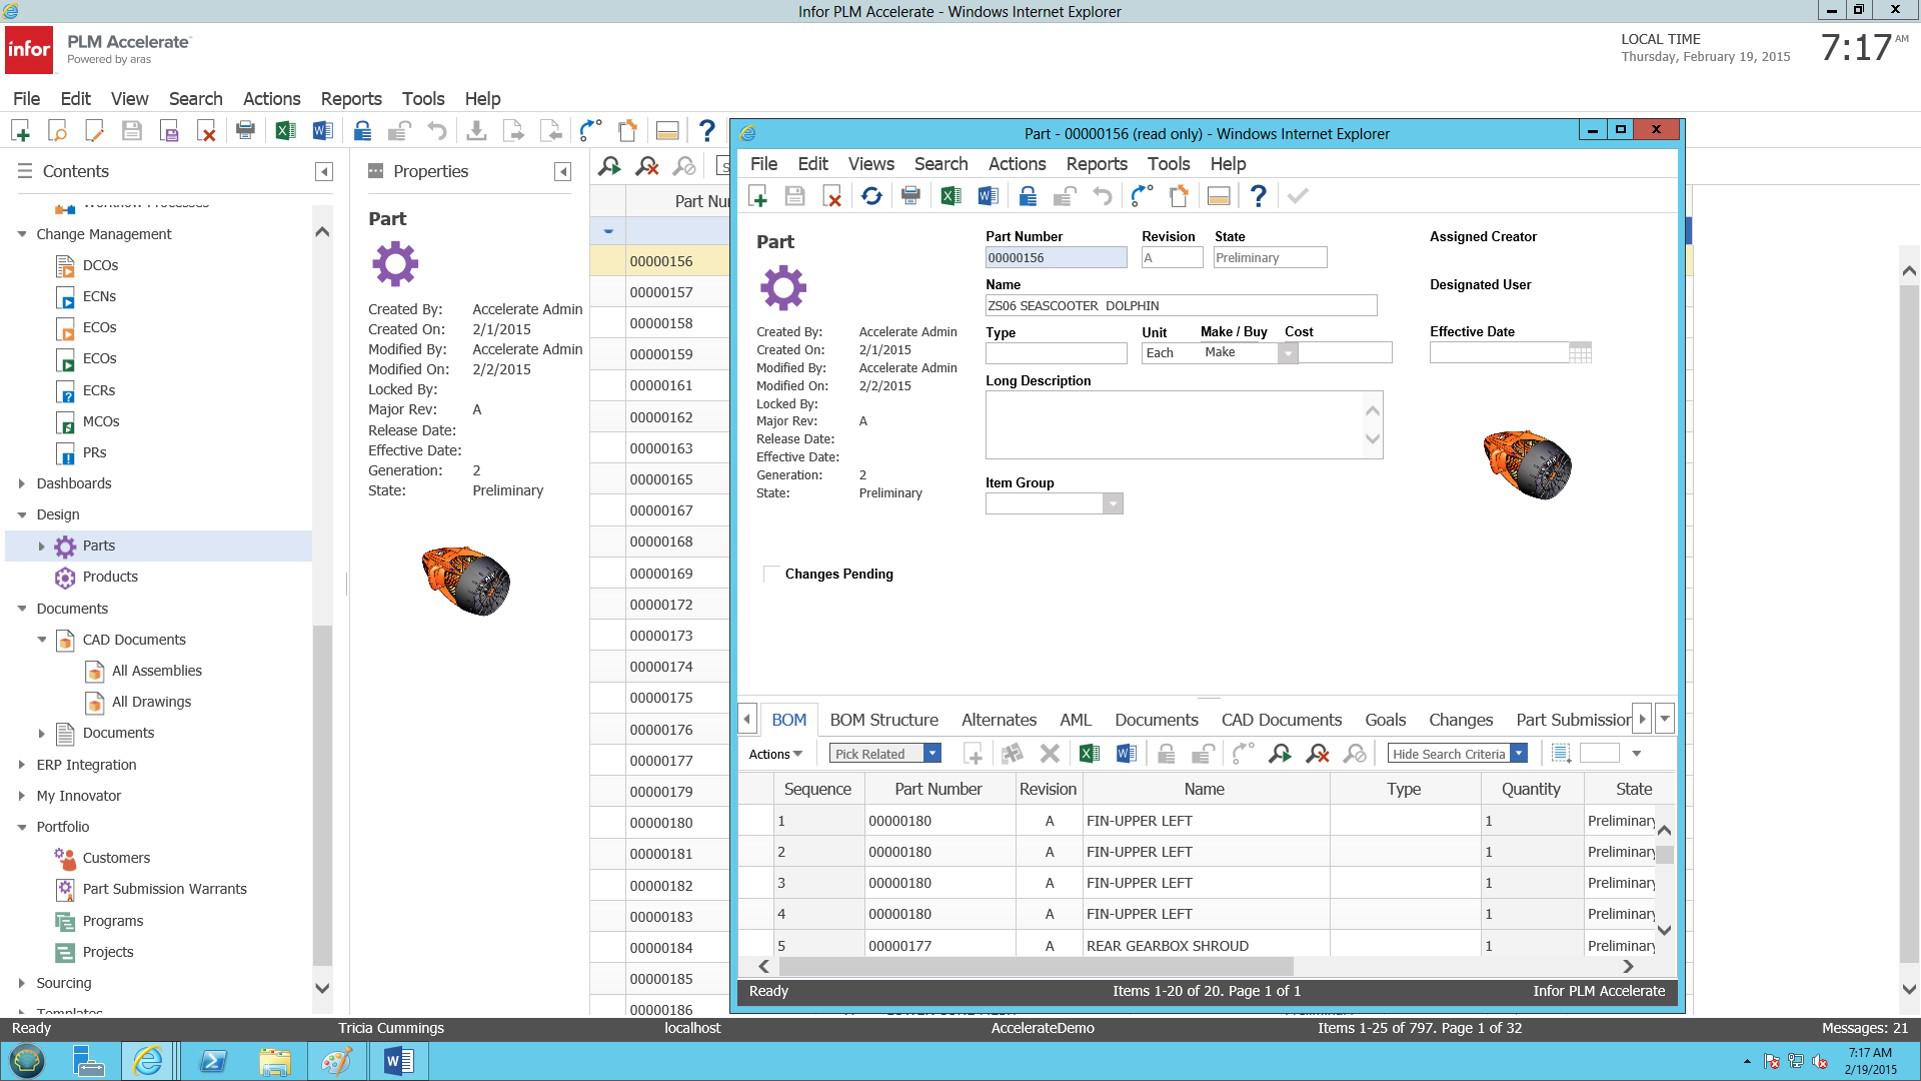Open the Hide Search Criteria dropdown
The height and width of the screenshot is (1081, 1921).
pyautogui.click(x=1518, y=754)
